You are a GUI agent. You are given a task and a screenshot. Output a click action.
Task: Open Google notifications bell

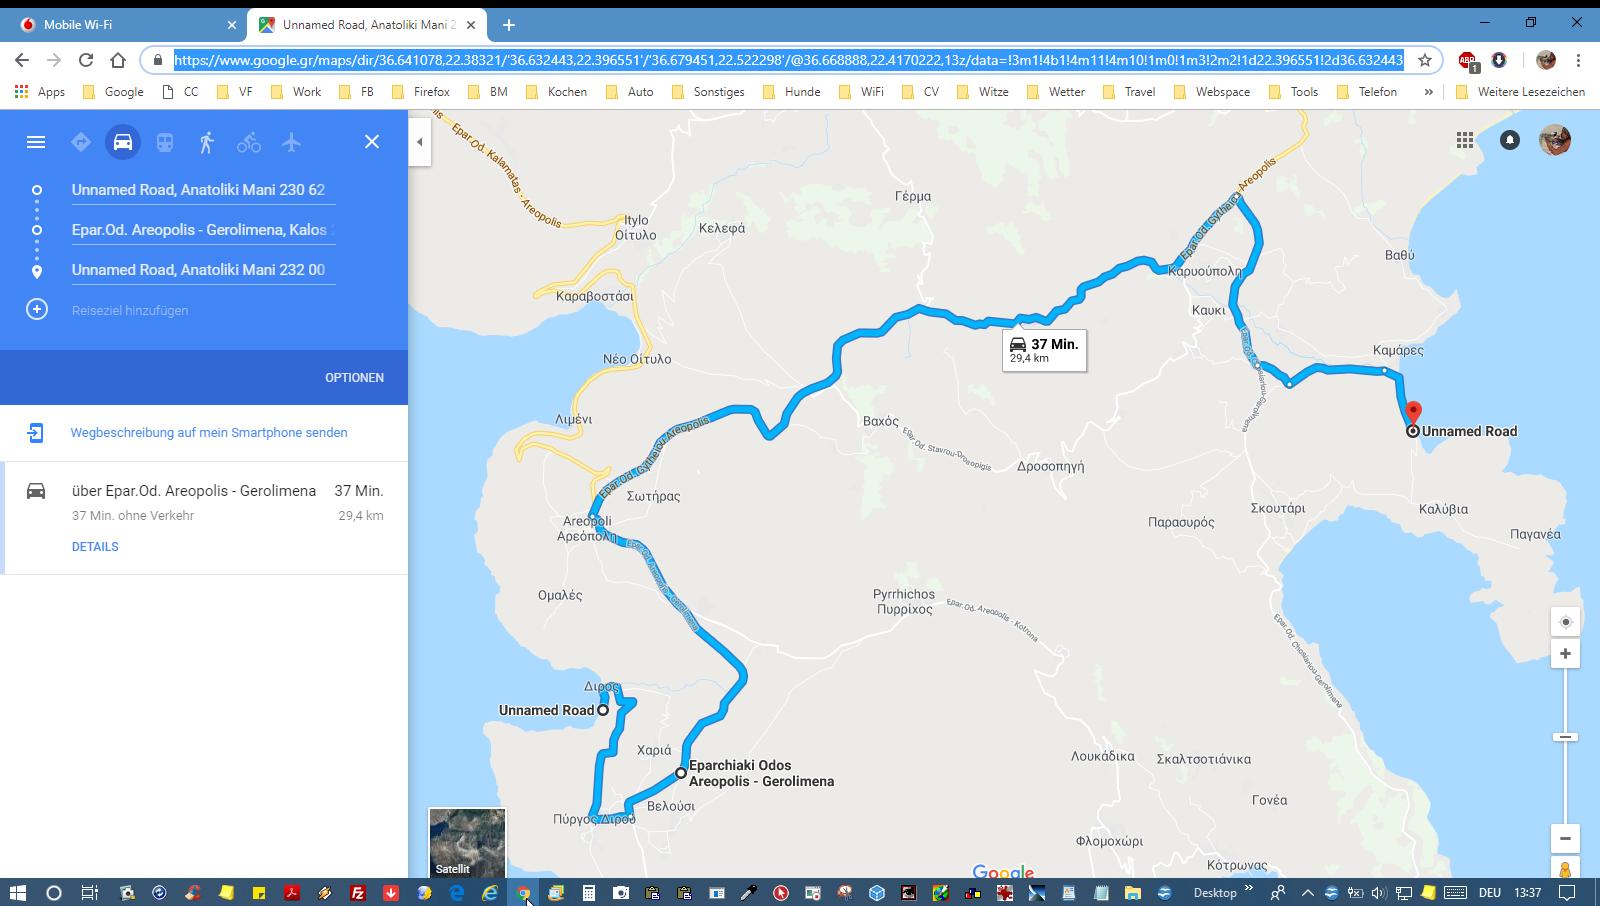(1510, 141)
